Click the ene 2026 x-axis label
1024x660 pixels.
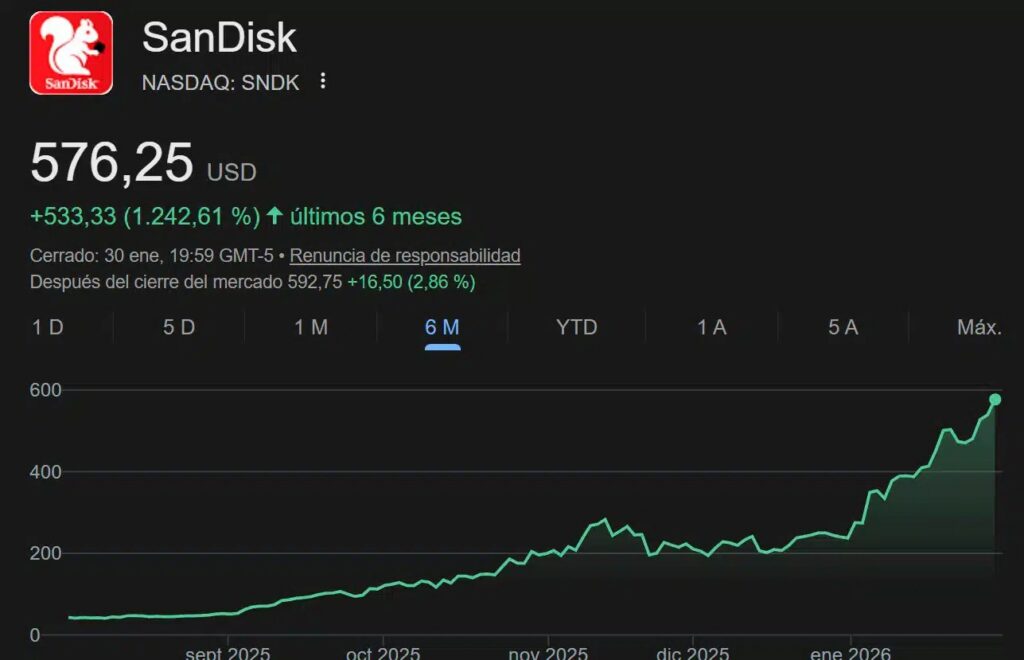pos(850,653)
